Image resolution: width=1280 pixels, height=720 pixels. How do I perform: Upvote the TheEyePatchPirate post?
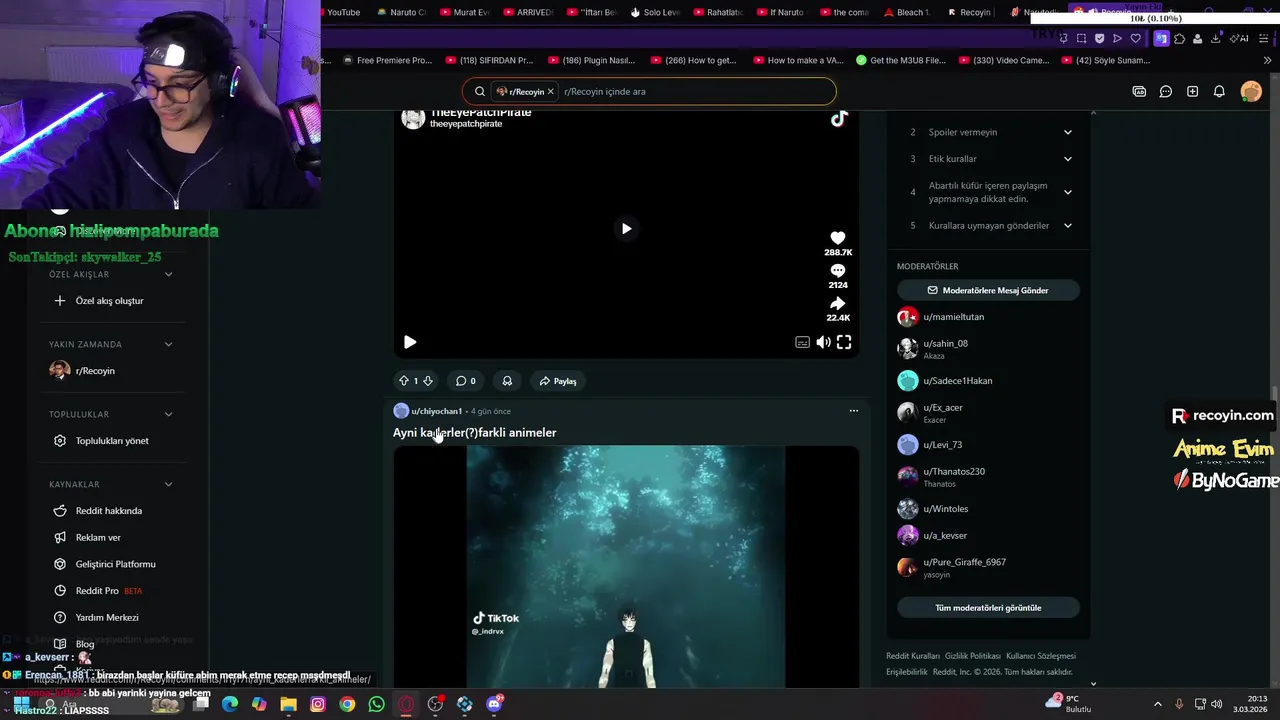click(x=404, y=381)
